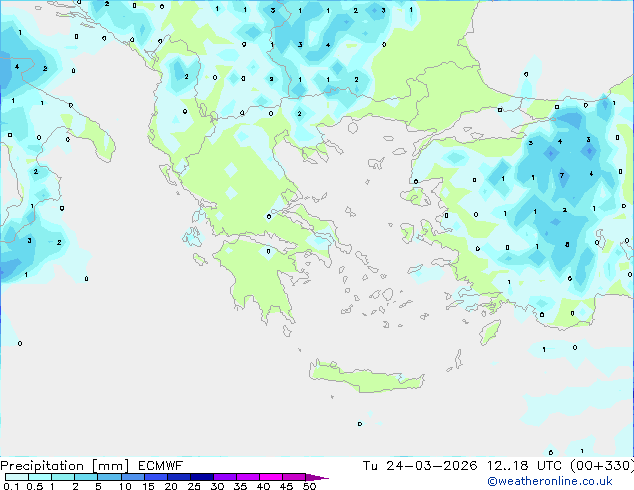
Task: Click the '12..18 UTC' time range
Action: 524,466
